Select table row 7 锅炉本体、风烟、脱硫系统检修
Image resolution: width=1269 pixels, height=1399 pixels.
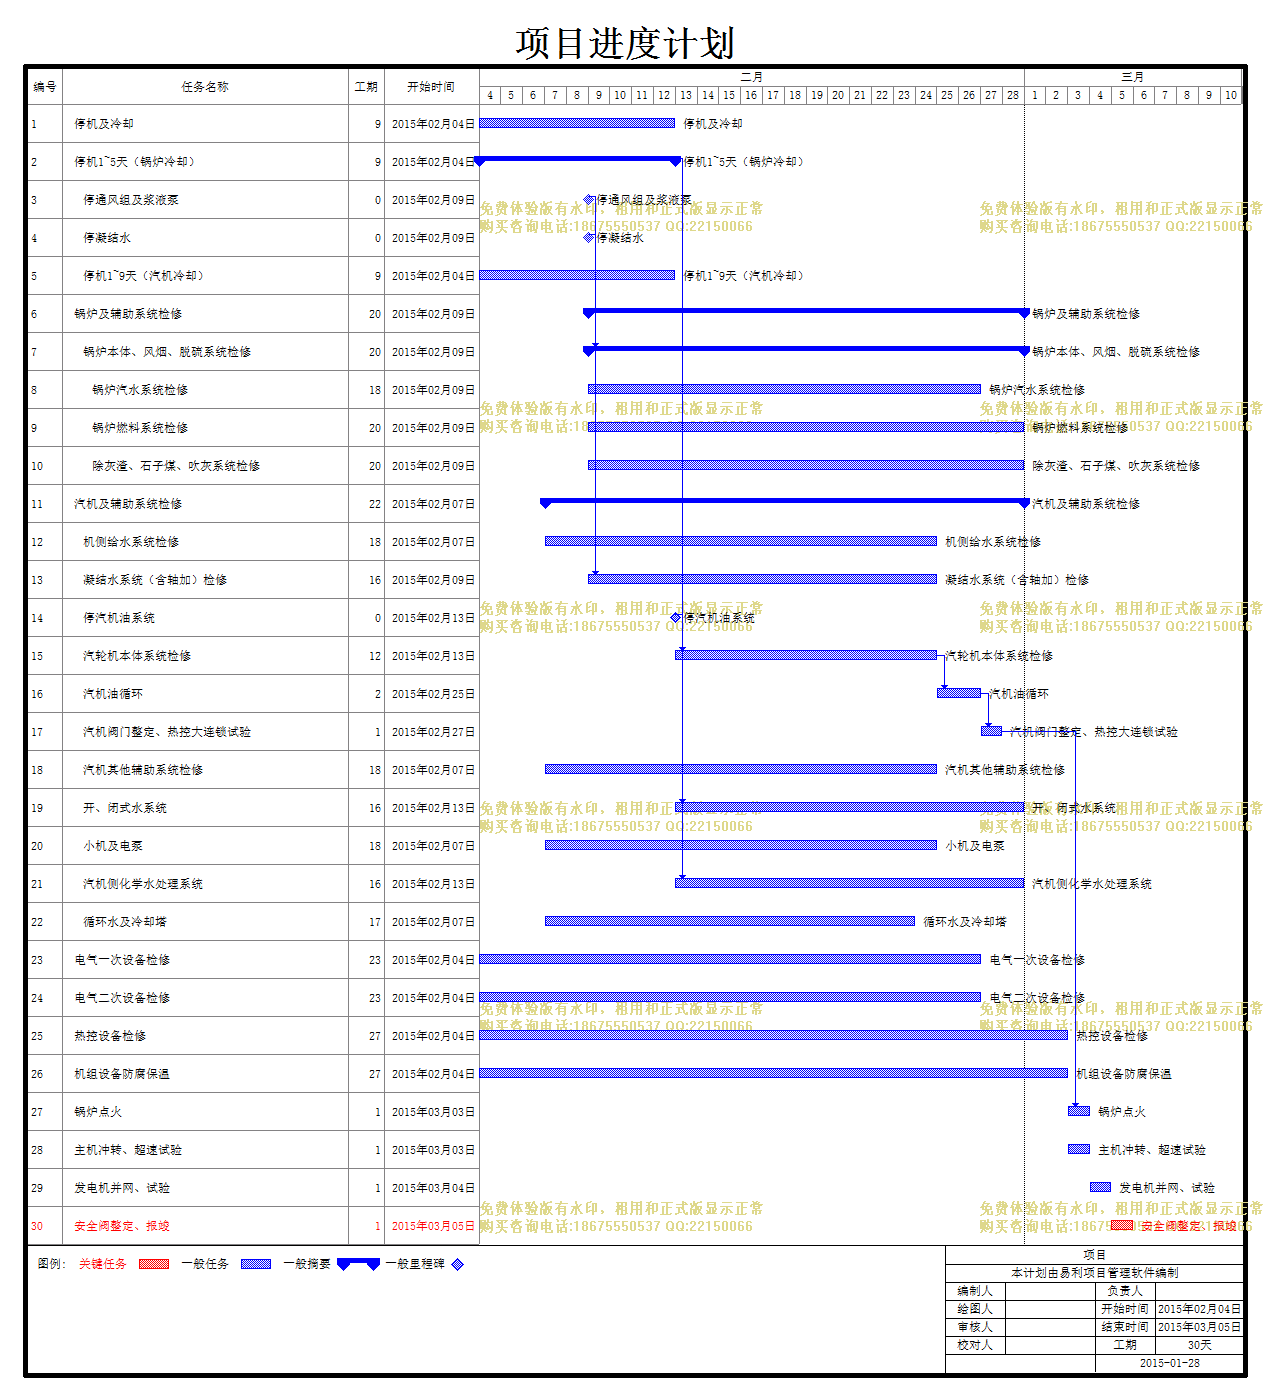coord(253,352)
